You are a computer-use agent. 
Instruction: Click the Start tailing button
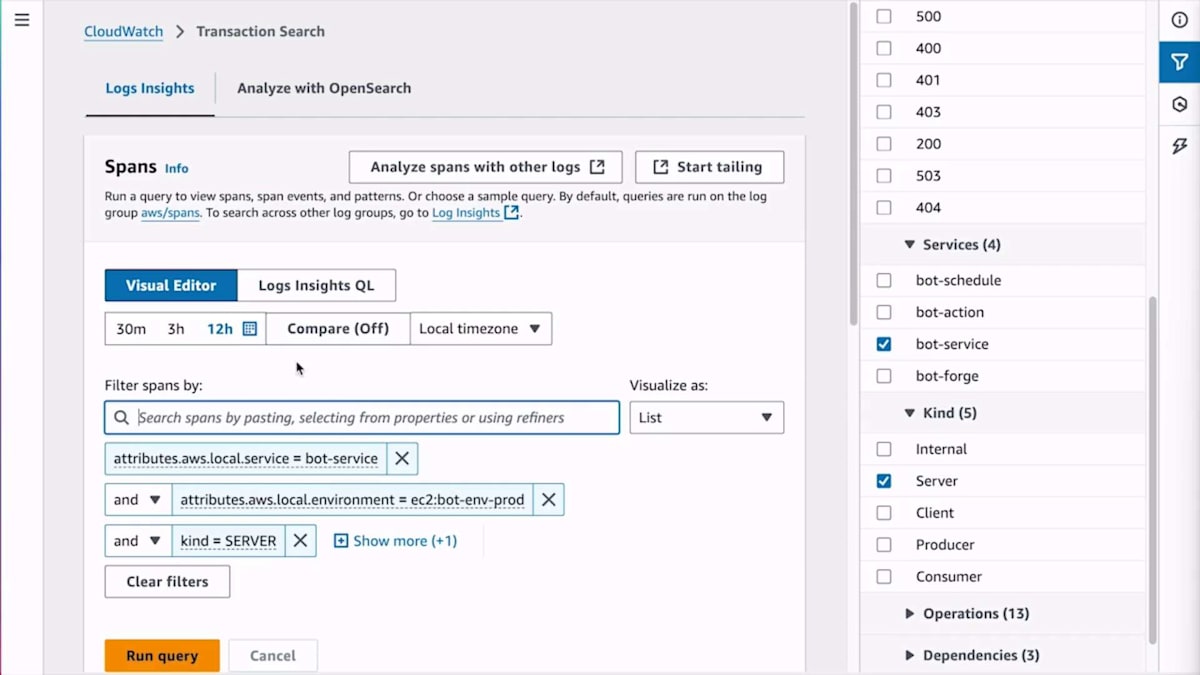(x=710, y=168)
